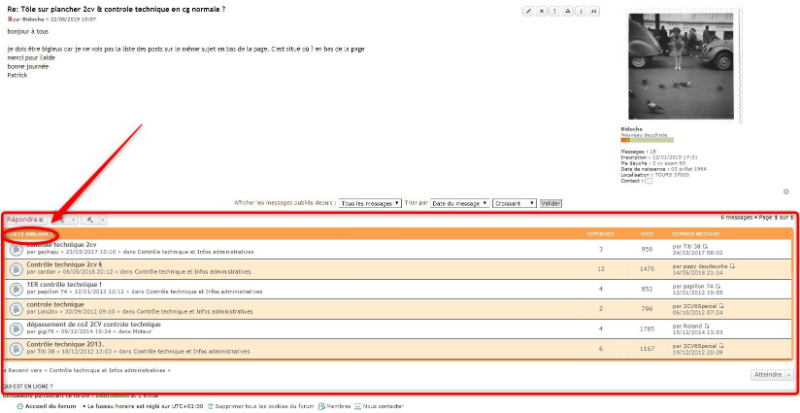This screenshot has height=413, width=800.
Task: Click Bidoche's contact speech bubble icon
Action: (x=648, y=181)
